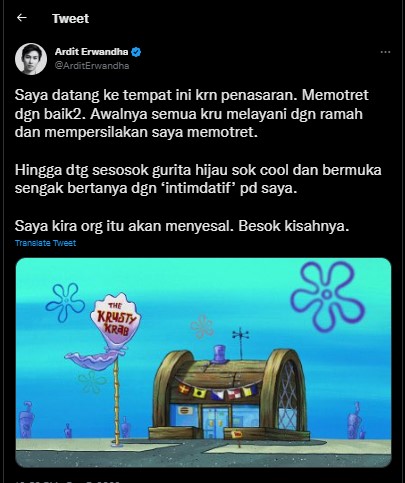Click the Translate Tweet link
The image size is (405, 483).
coord(45,243)
